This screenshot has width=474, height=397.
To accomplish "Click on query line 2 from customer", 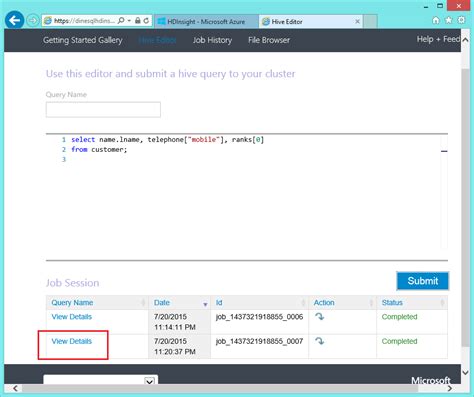I will [x=99, y=150].
